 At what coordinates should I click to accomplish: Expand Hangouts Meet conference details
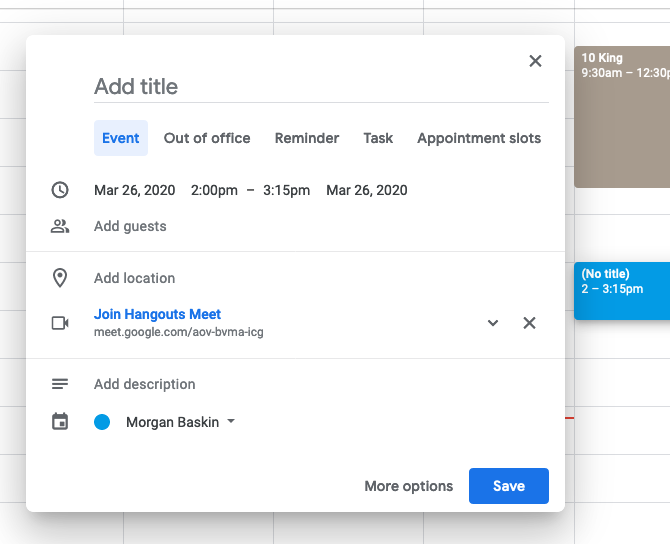pyautogui.click(x=493, y=323)
